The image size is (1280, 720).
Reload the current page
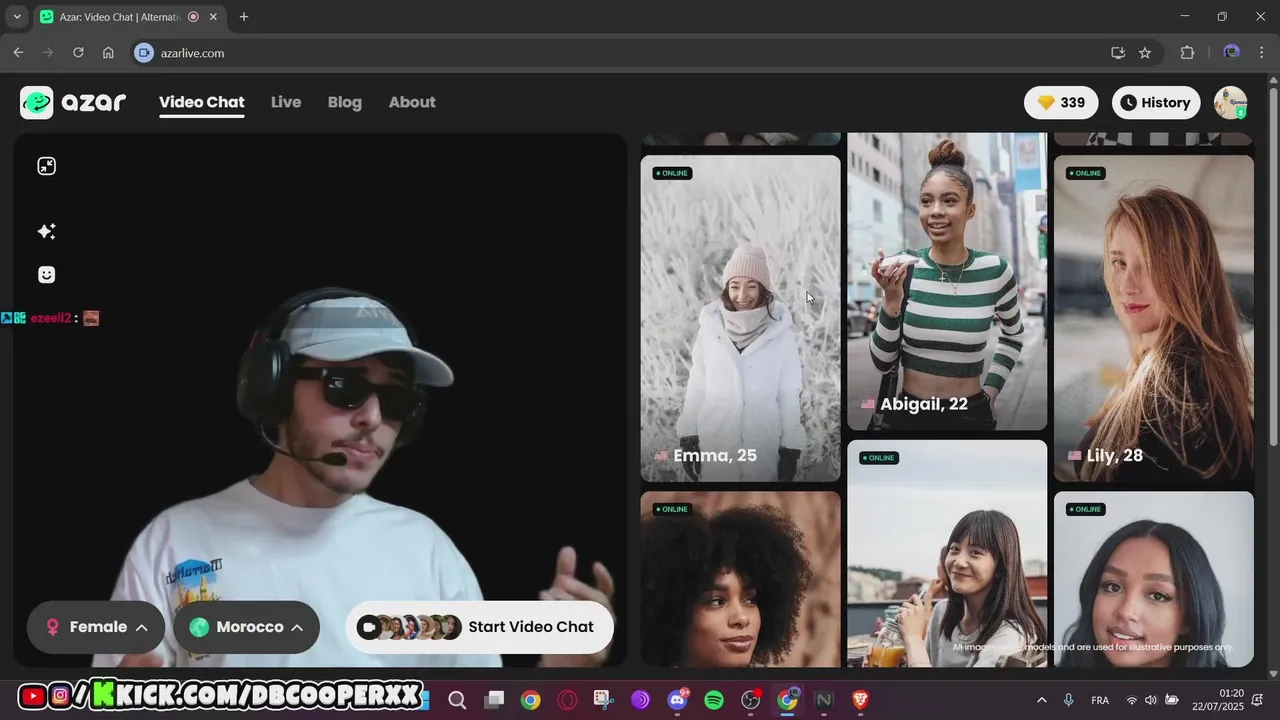click(x=78, y=53)
